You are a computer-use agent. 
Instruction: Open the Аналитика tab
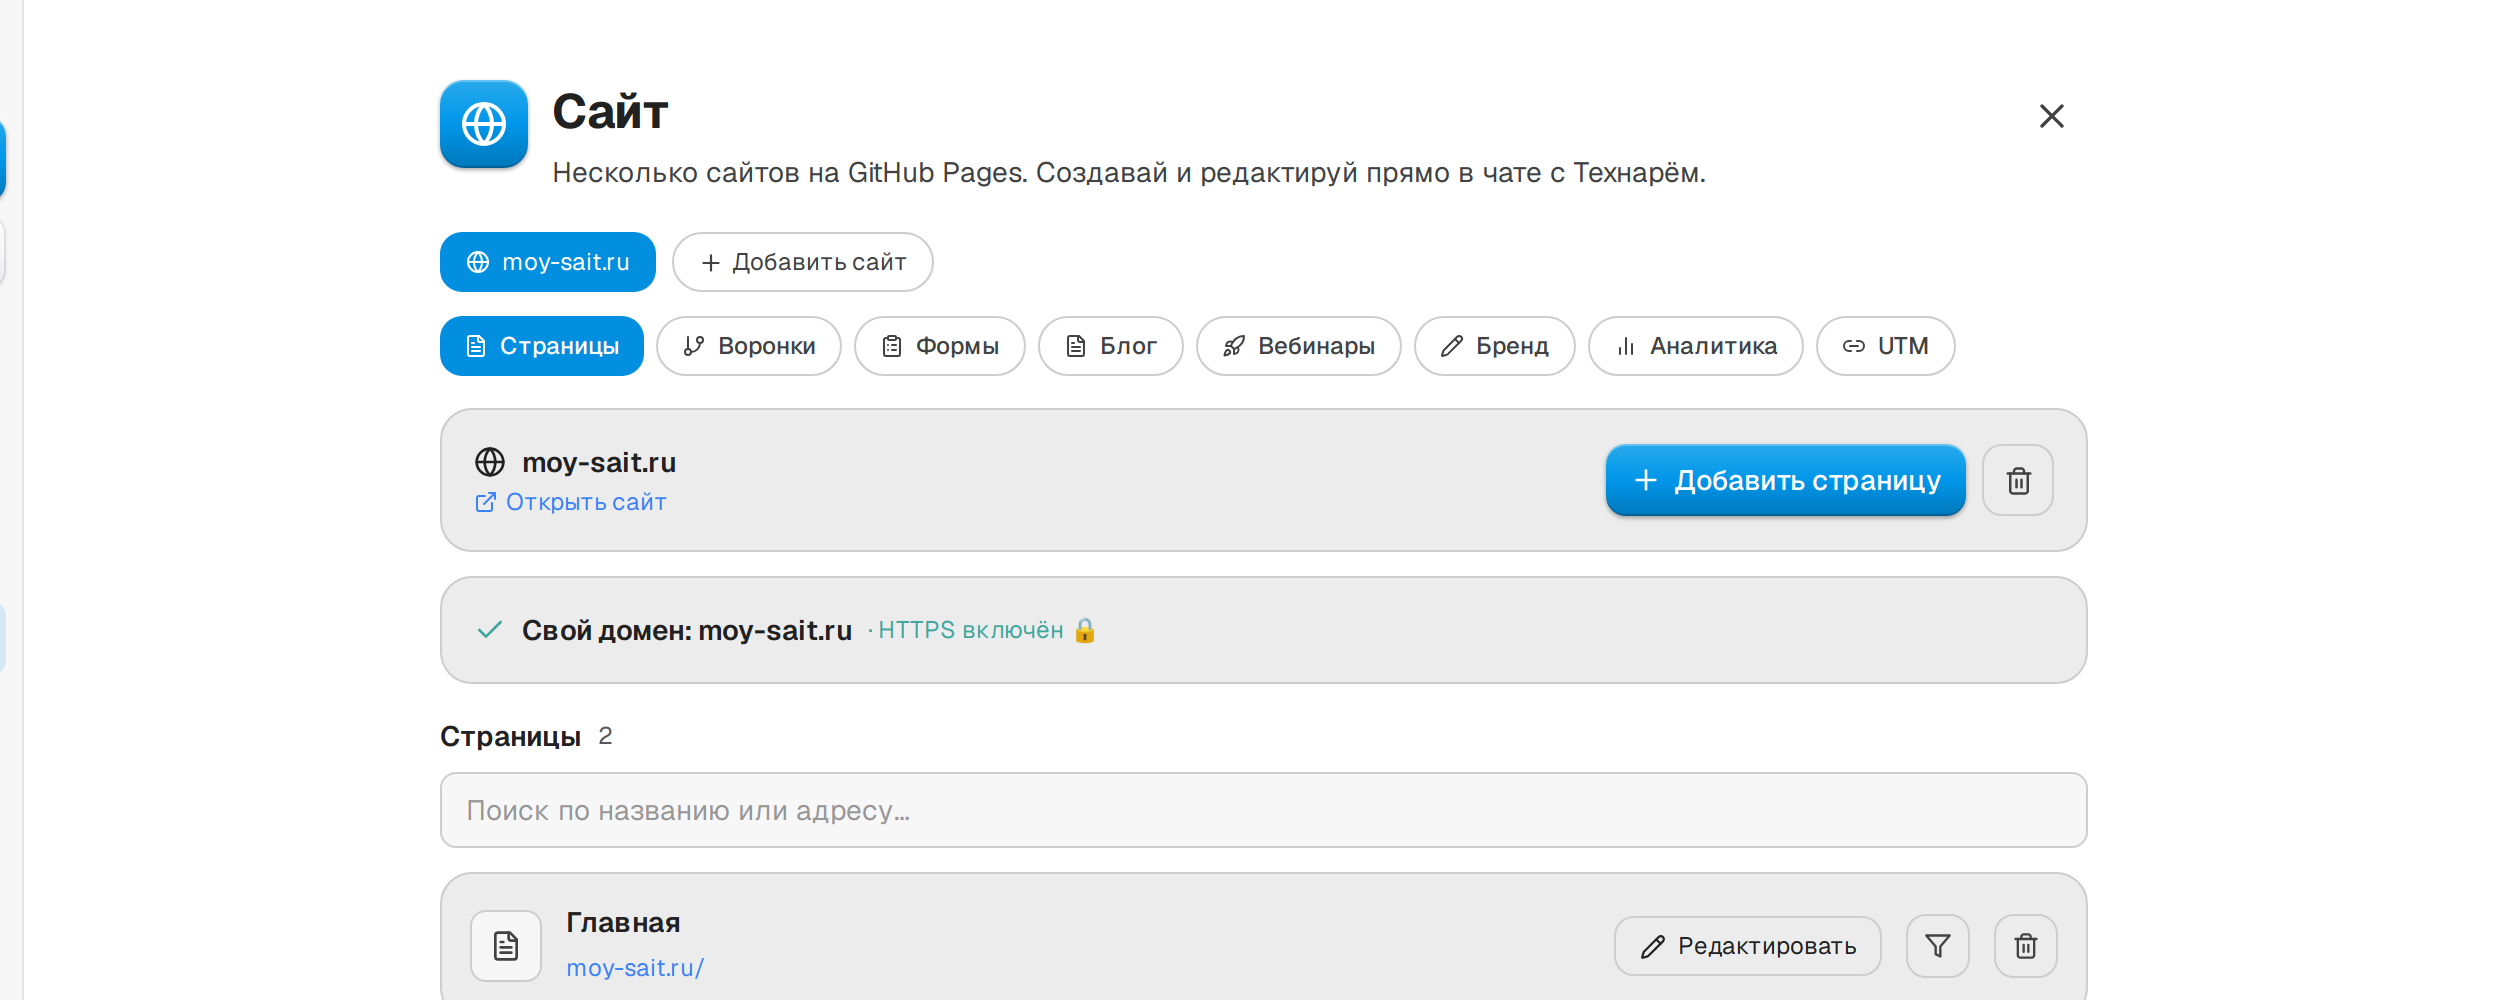1696,346
